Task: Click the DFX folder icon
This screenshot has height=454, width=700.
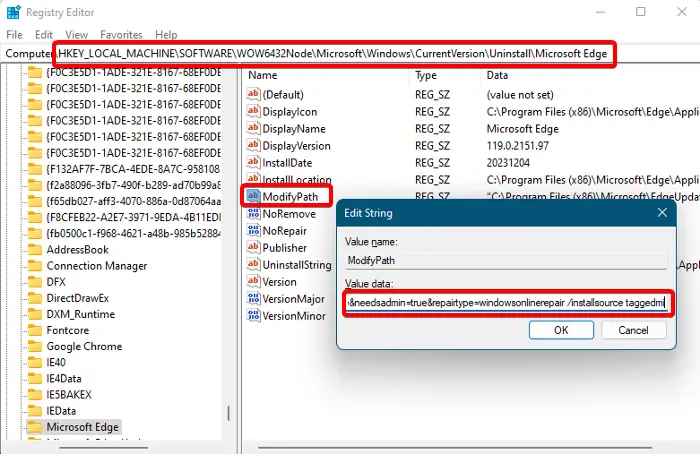Action: pos(34,282)
